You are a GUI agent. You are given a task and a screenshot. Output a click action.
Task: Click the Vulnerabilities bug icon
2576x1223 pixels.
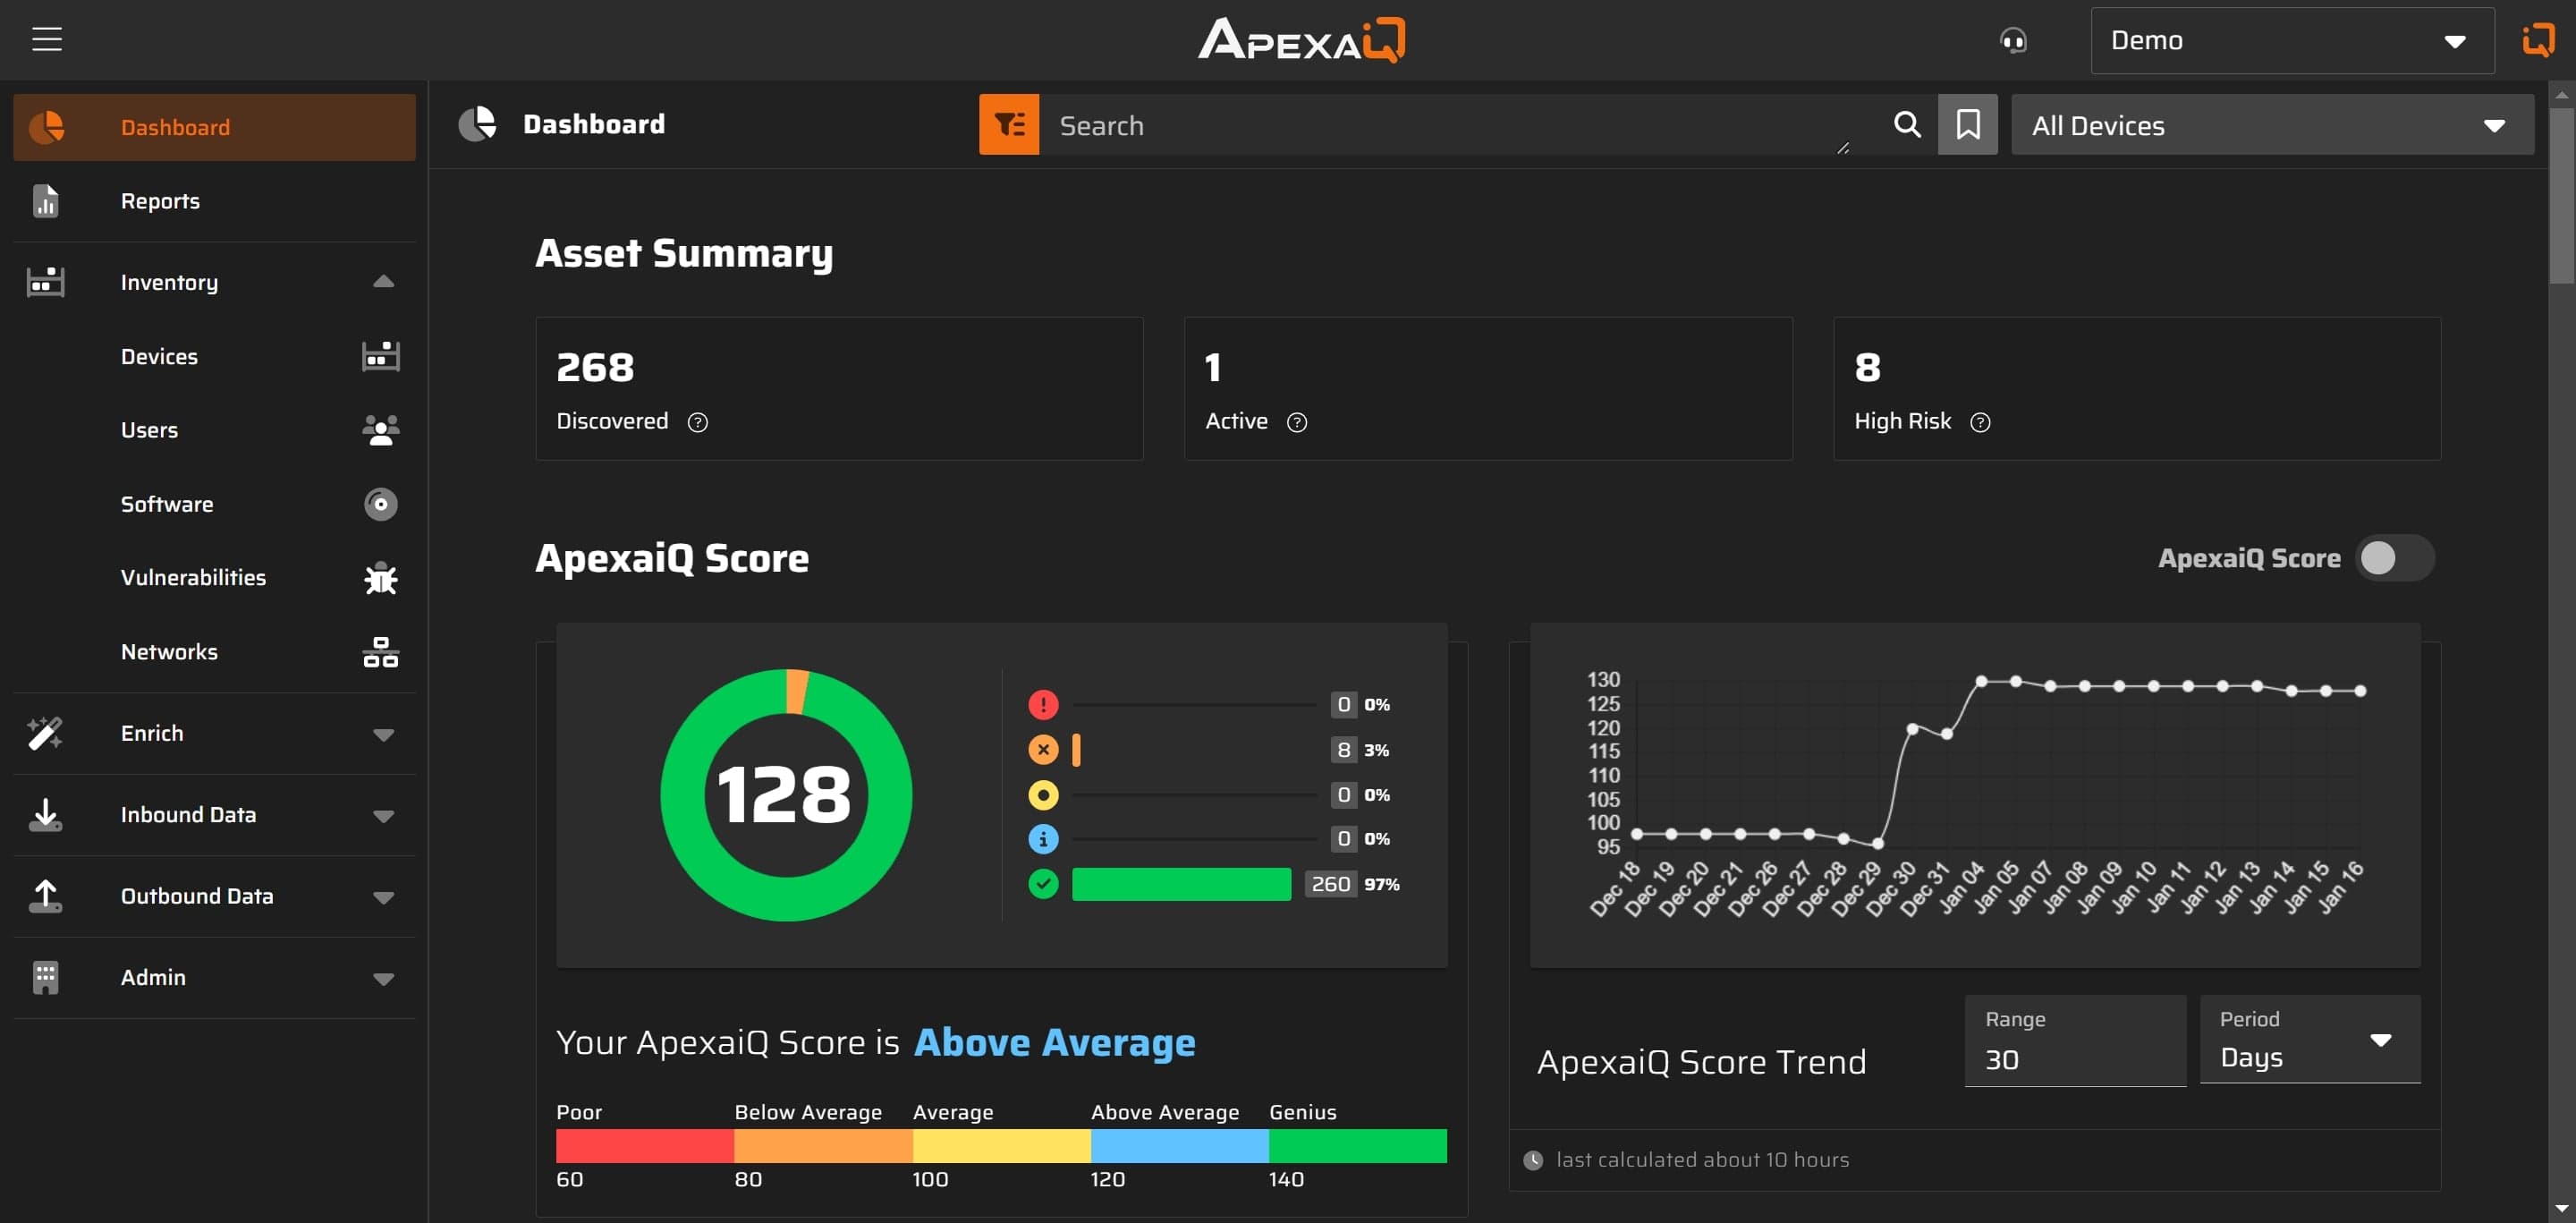[380, 578]
